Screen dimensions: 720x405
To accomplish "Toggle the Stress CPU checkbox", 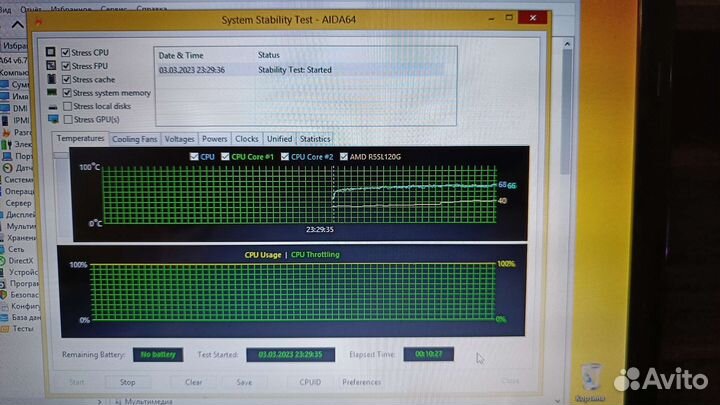I will pos(66,52).
